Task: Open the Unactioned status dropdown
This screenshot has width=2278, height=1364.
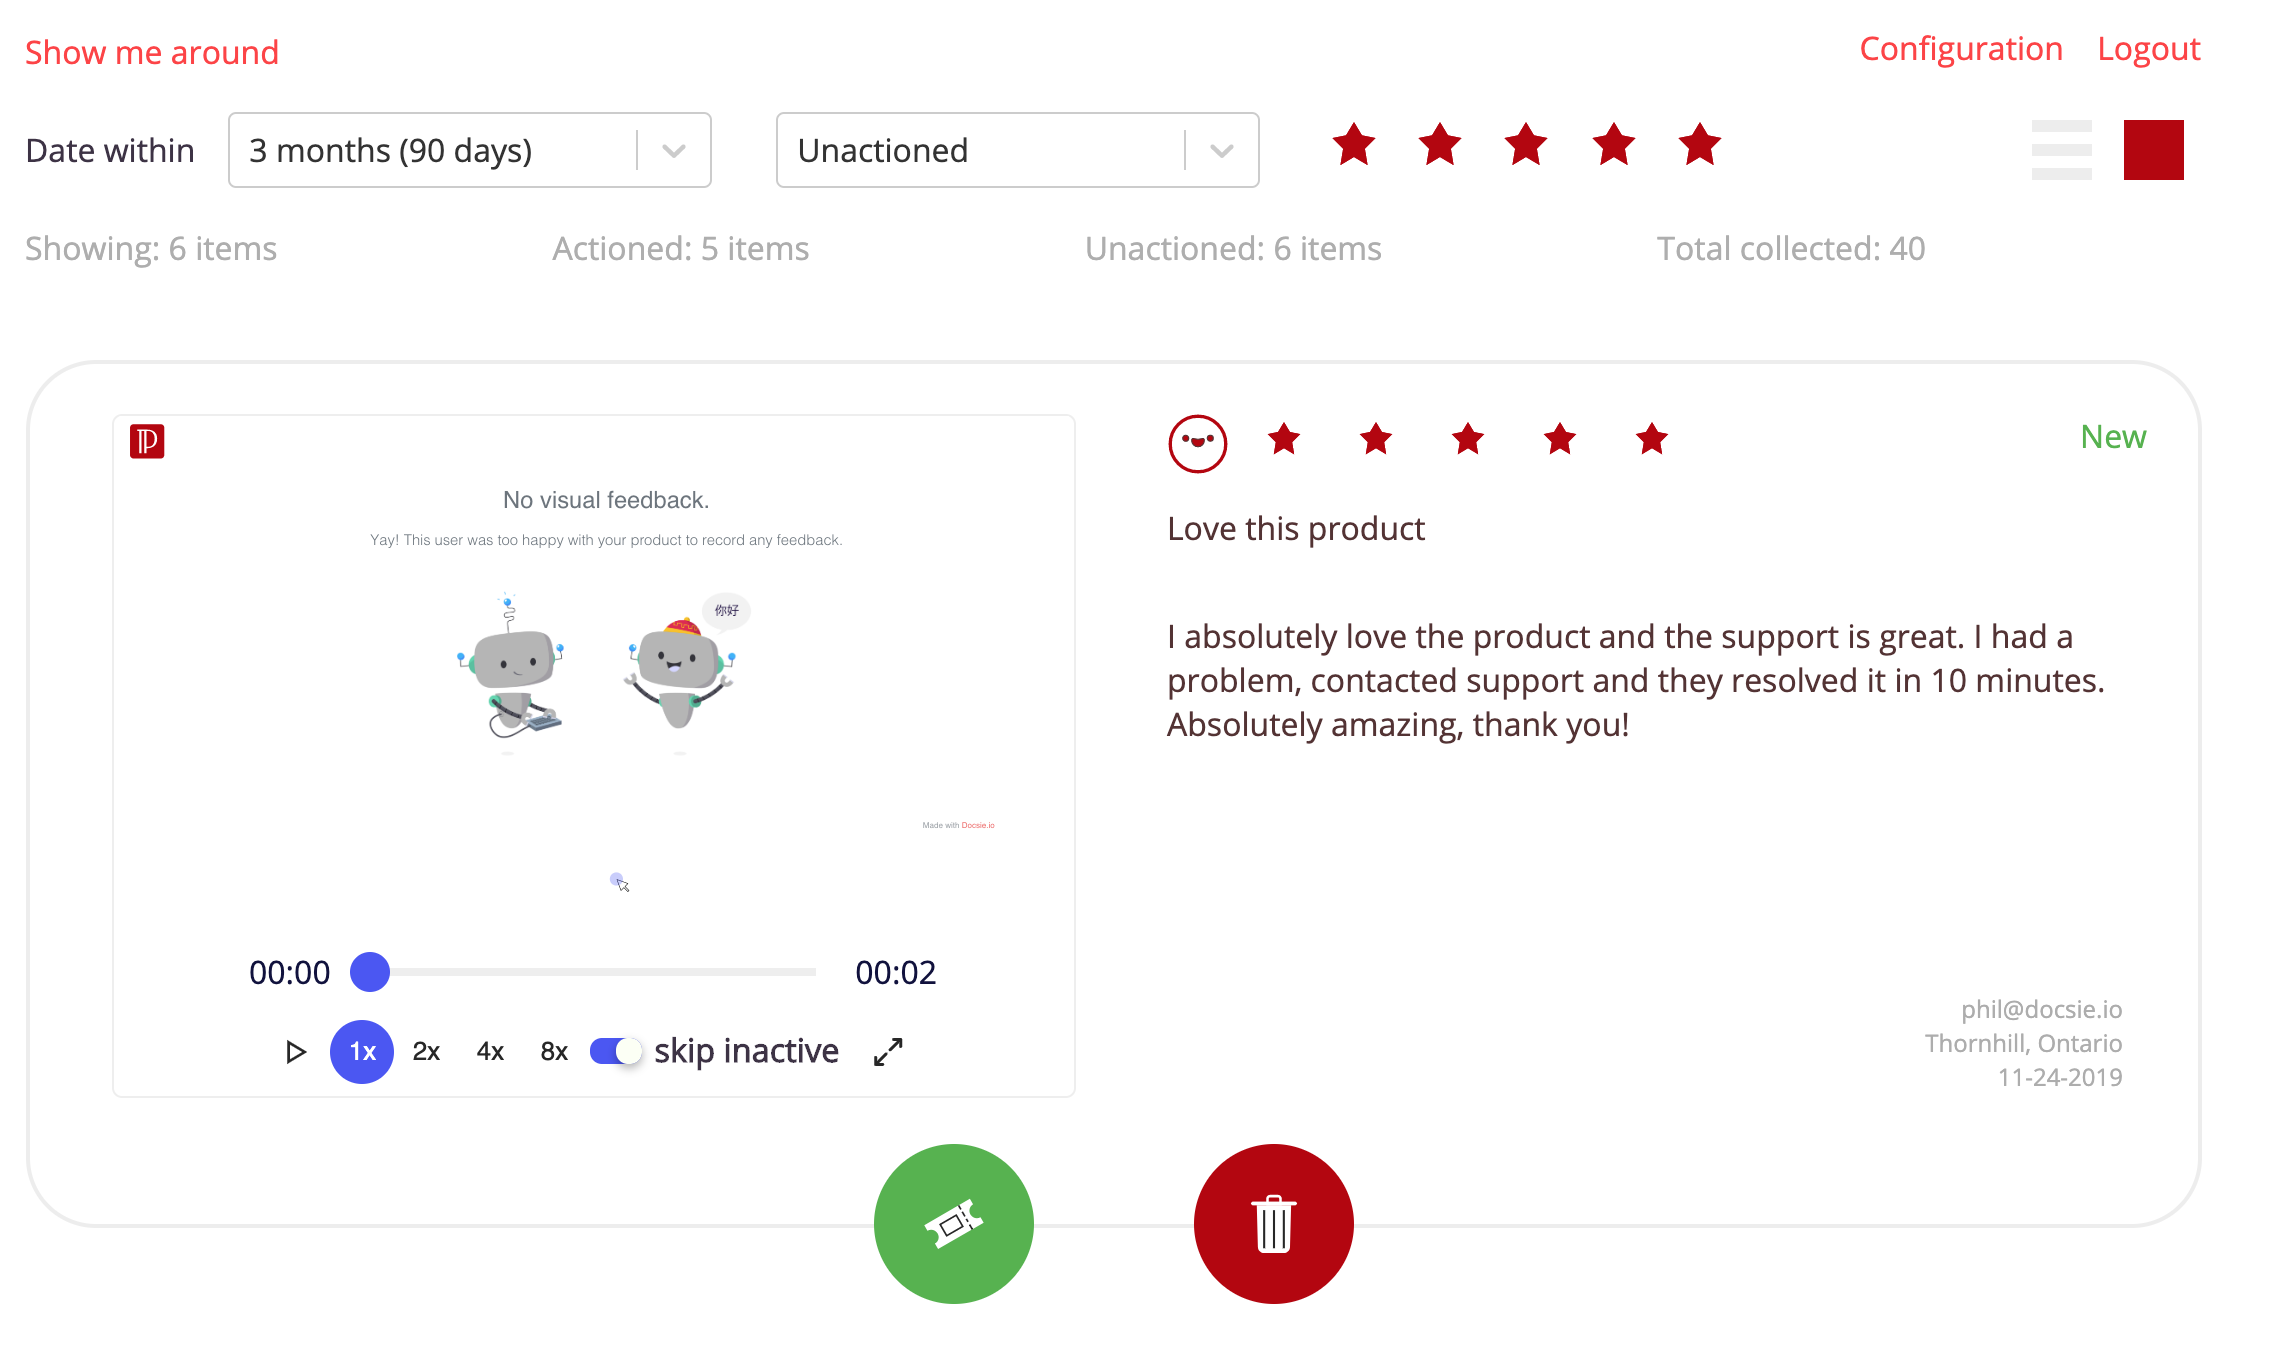Action: [x=1017, y=150]
